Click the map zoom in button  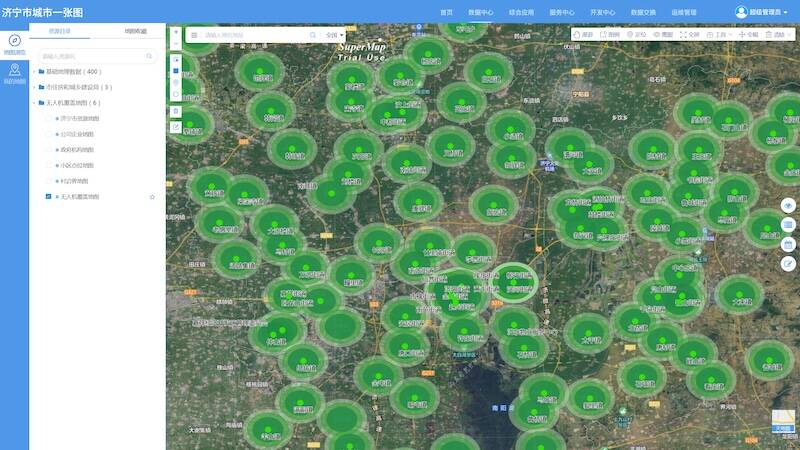[176, 32]
